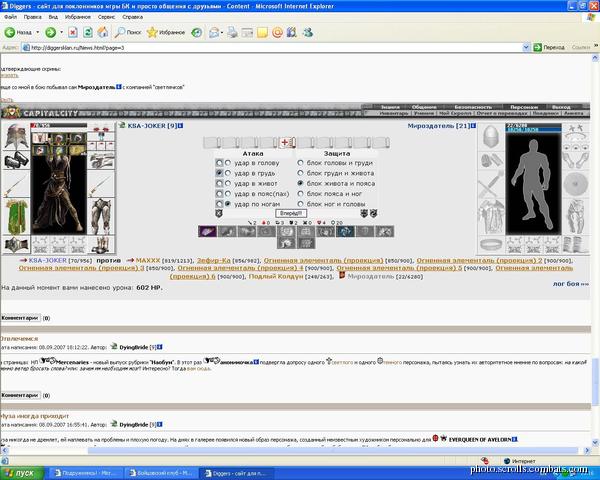This screenshot has height=480, width=600.
Task: Open the Правка menu
Action: 33,17
